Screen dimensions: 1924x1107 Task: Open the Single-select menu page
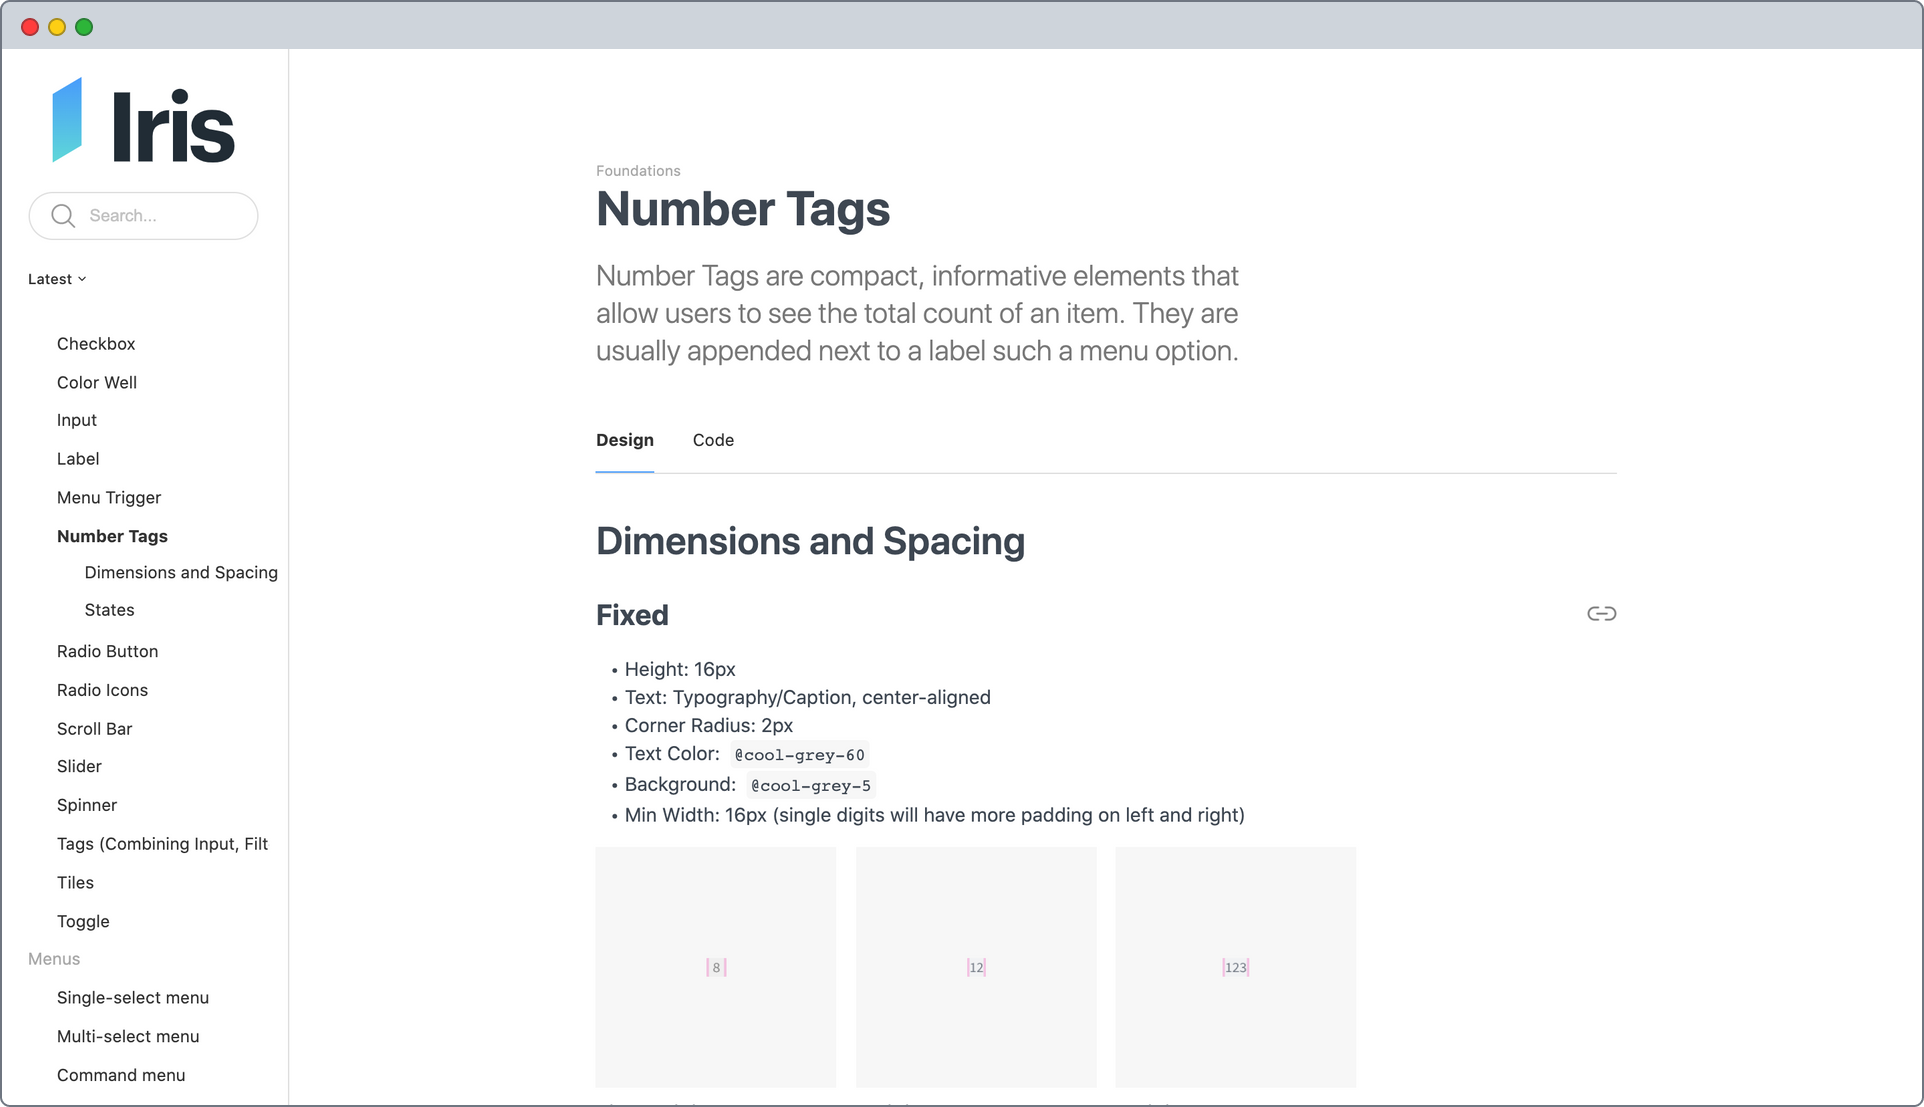[x=133, y=998]
